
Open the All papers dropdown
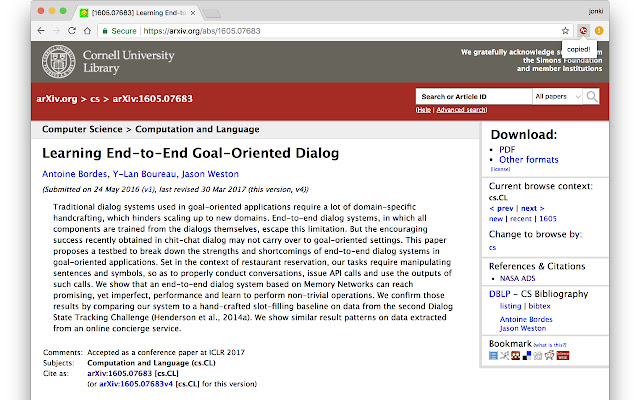pyautogui.click(x=558, y=97)
